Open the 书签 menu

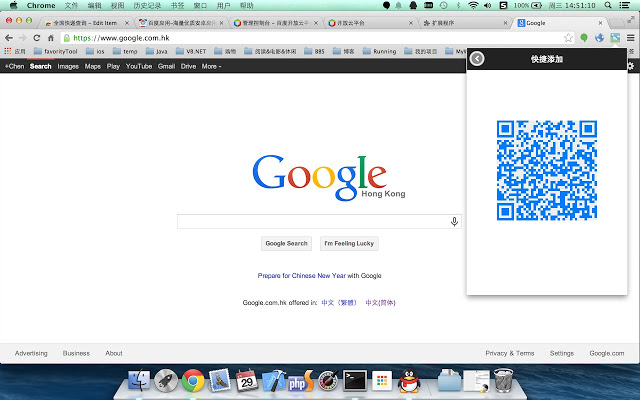point(178,5)
